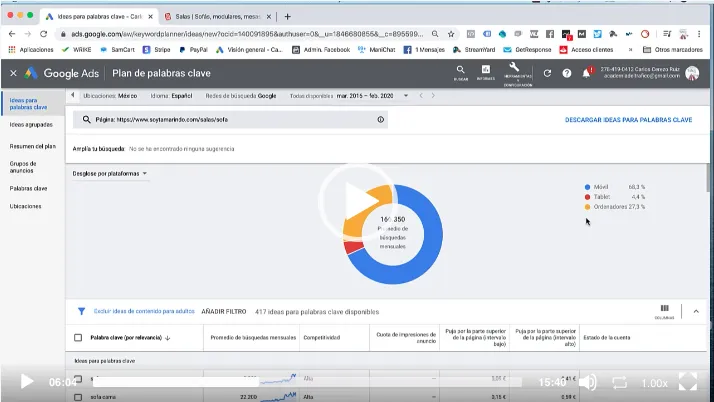Open the help question mark icon
This screenshot has width=714, height=402.
coord(566,73)
